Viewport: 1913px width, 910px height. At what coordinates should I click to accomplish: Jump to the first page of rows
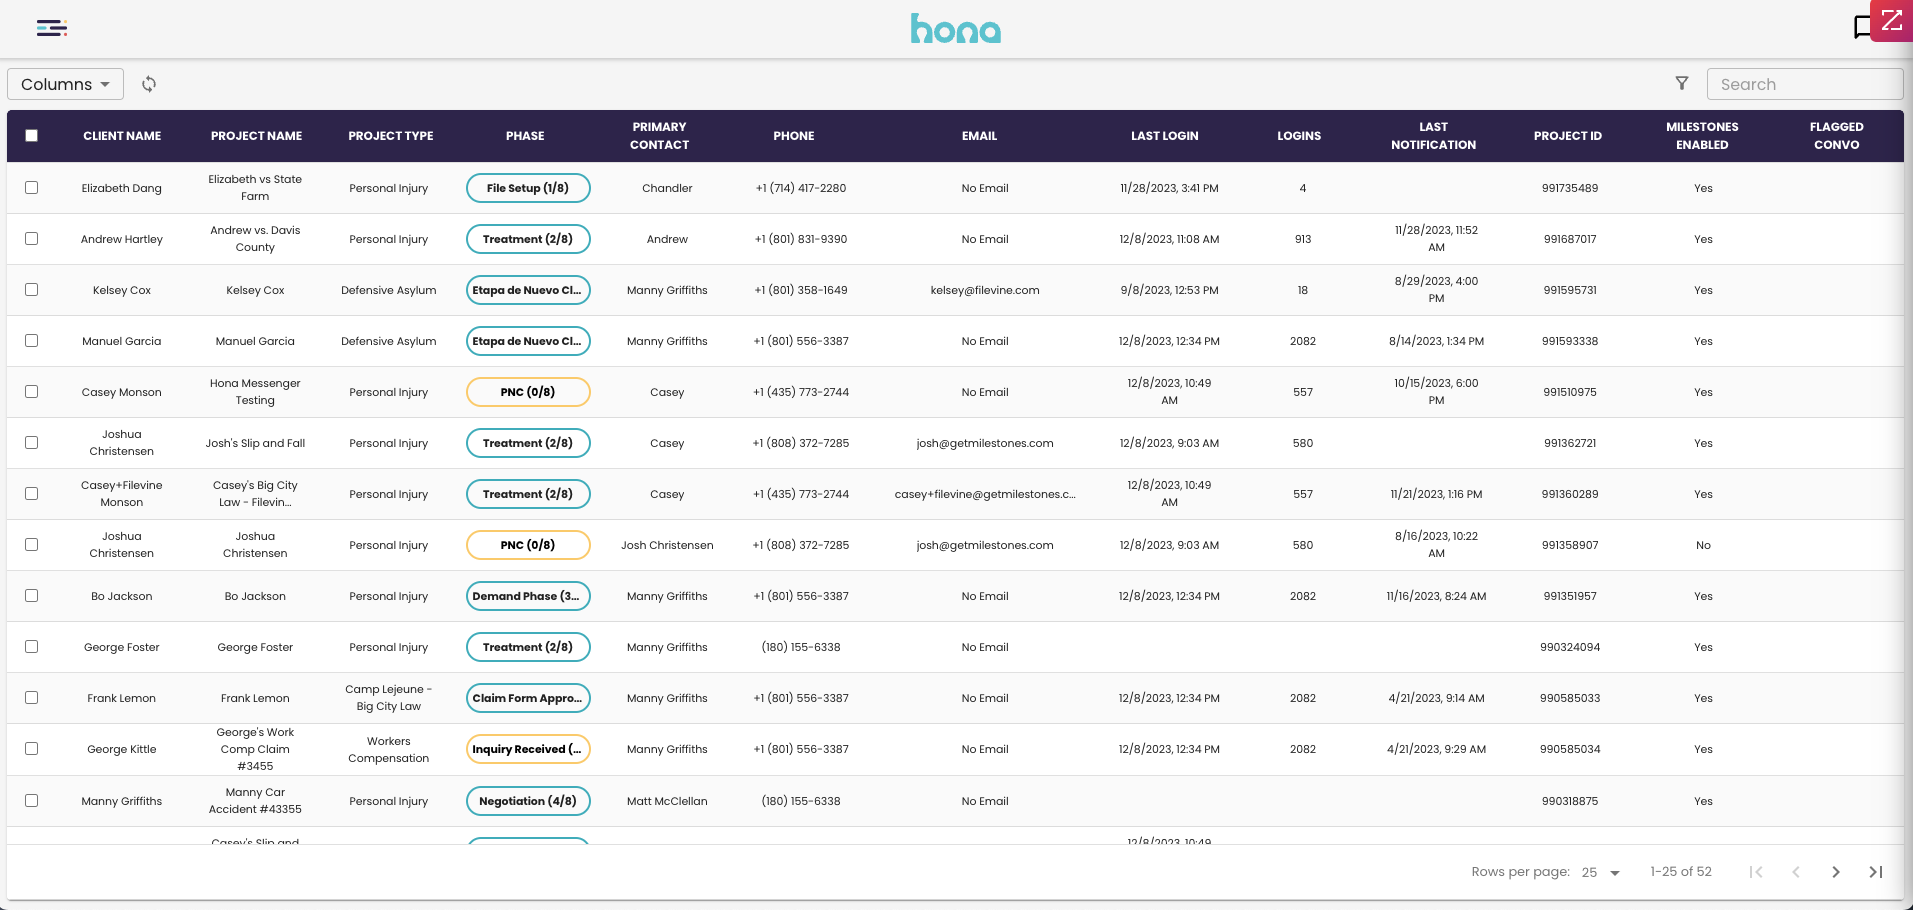pos(1755,872)
